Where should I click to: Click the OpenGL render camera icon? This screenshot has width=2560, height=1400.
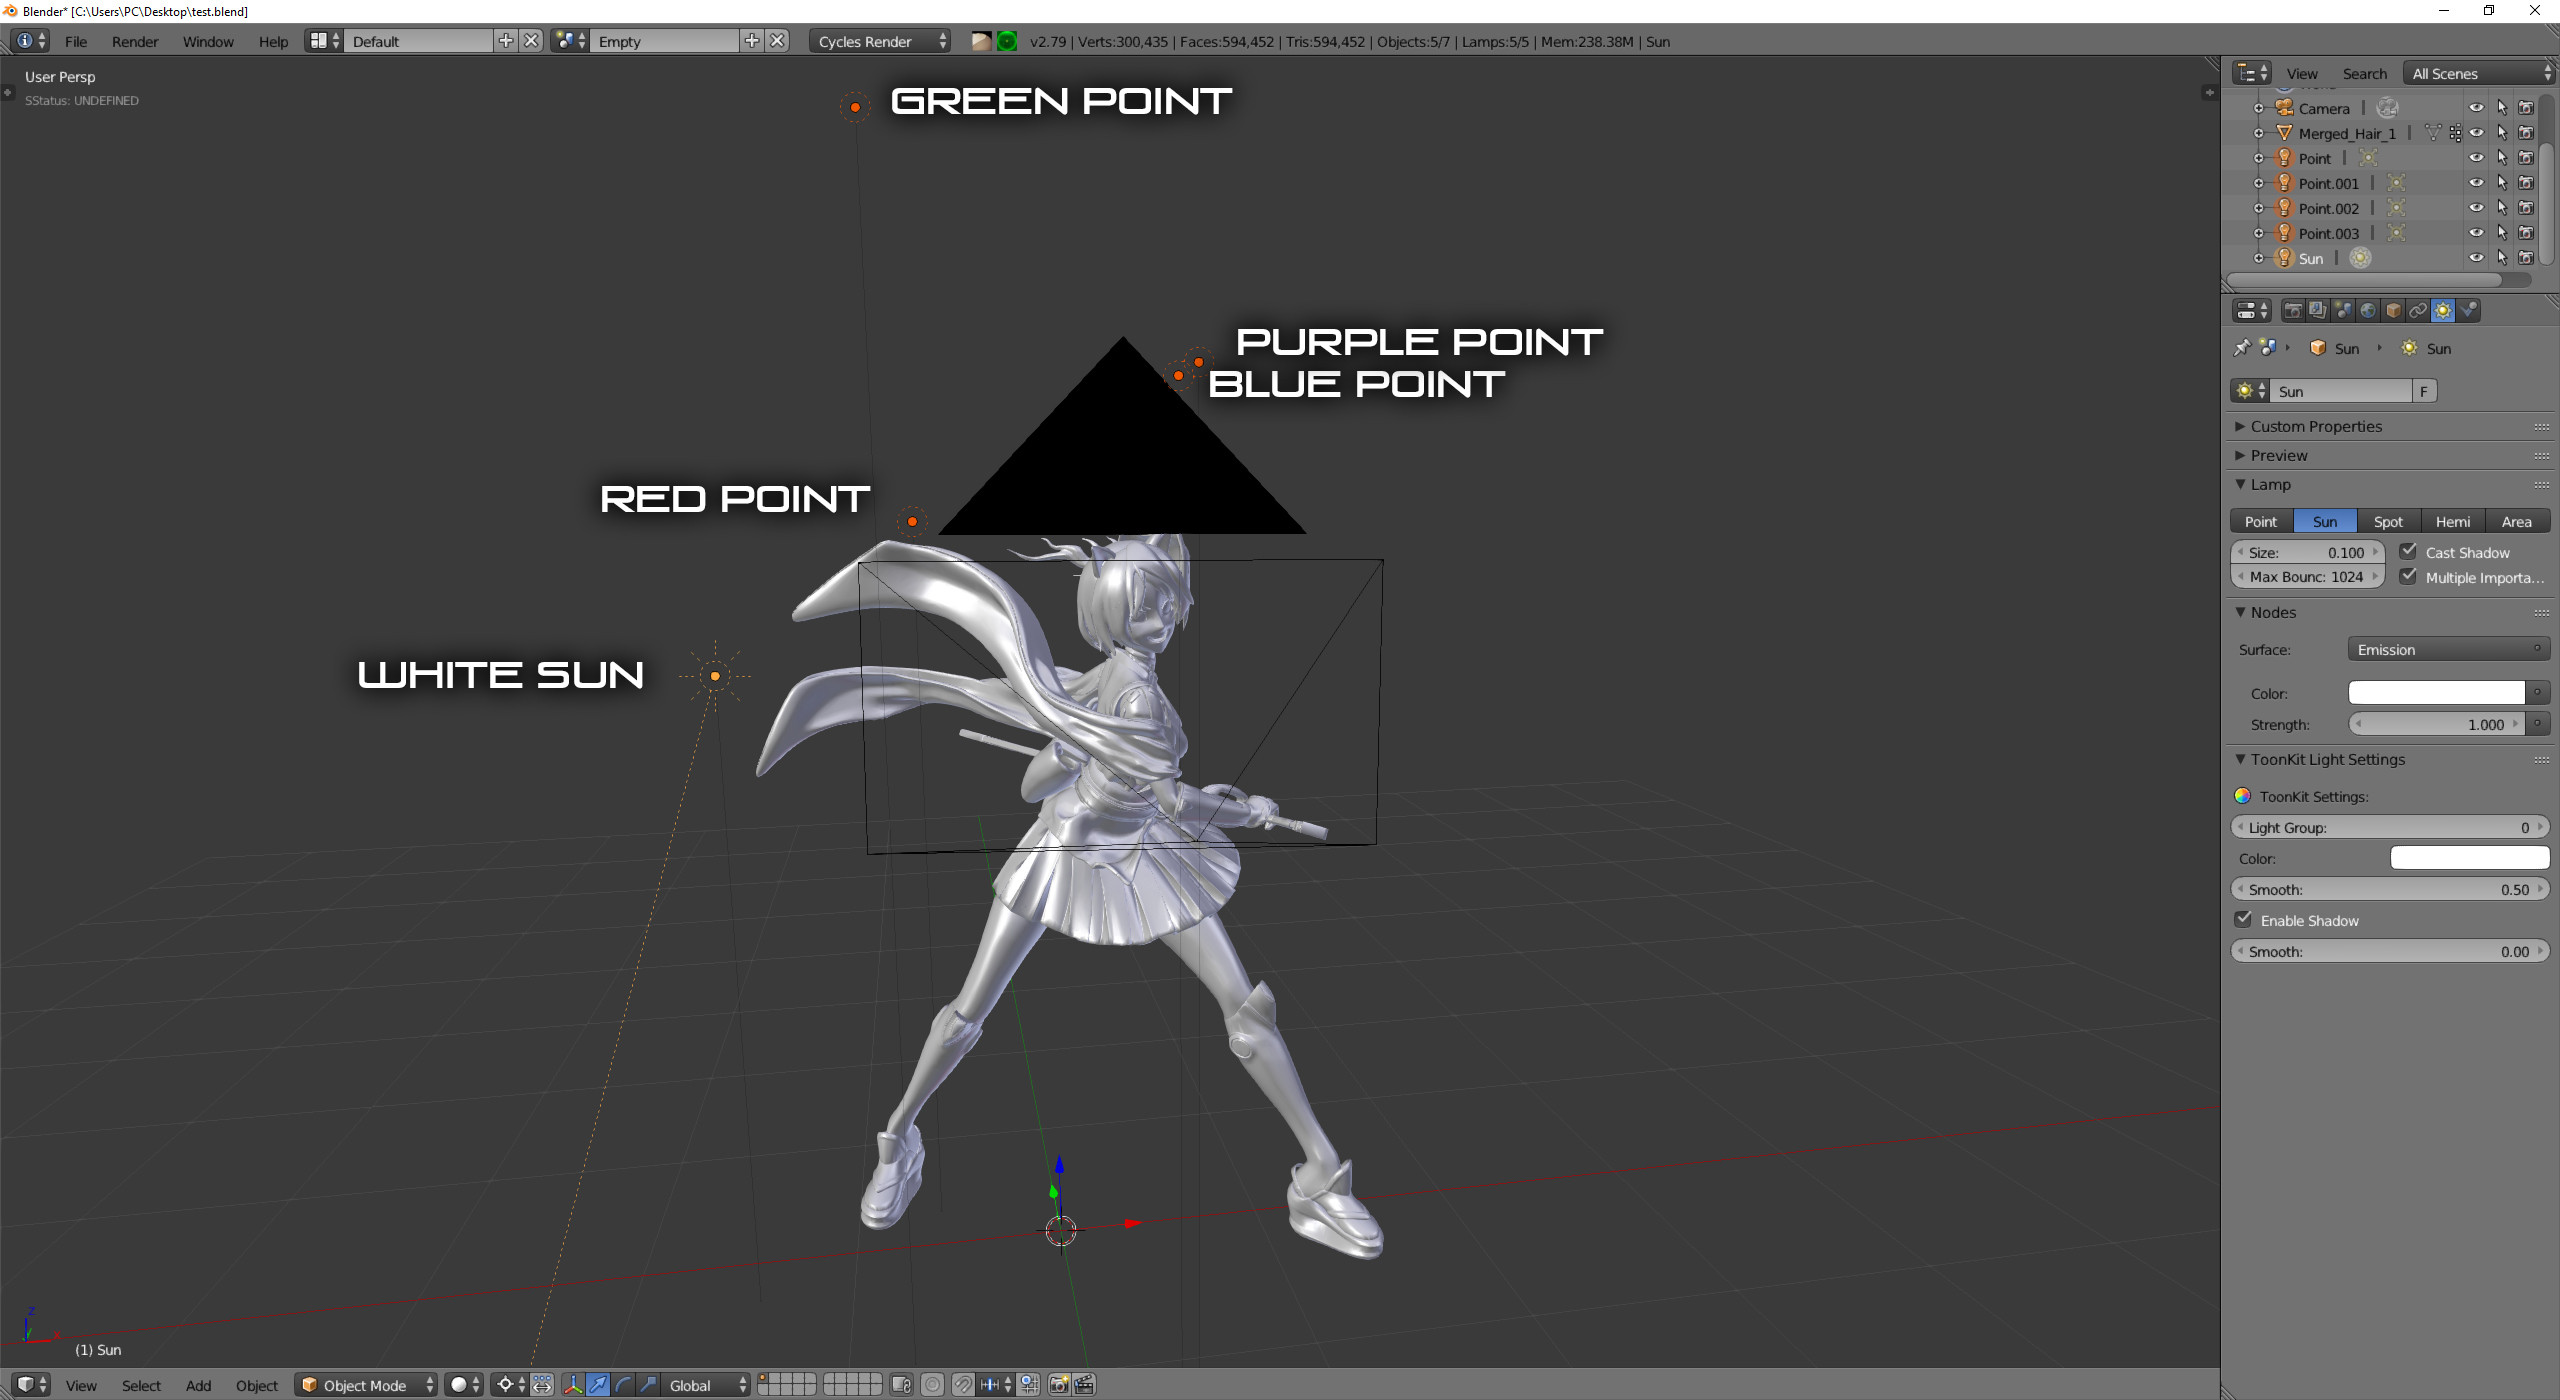coord(1057,1384)
